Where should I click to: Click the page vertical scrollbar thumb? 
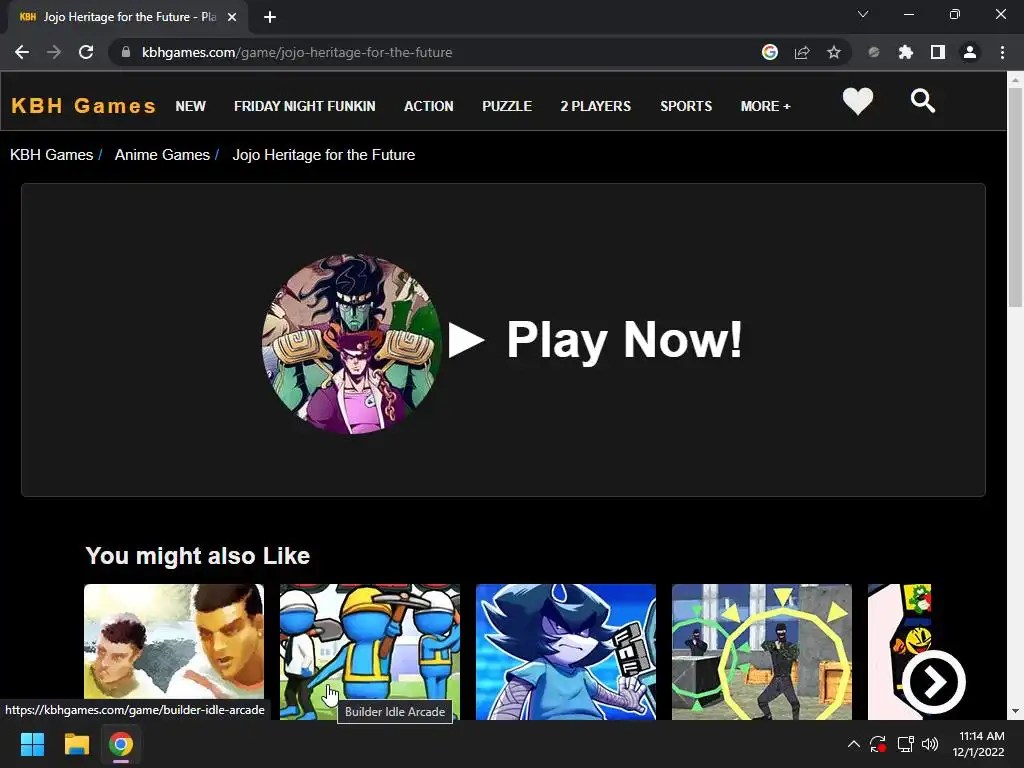pyautogui.click(x=1015, y=196)
